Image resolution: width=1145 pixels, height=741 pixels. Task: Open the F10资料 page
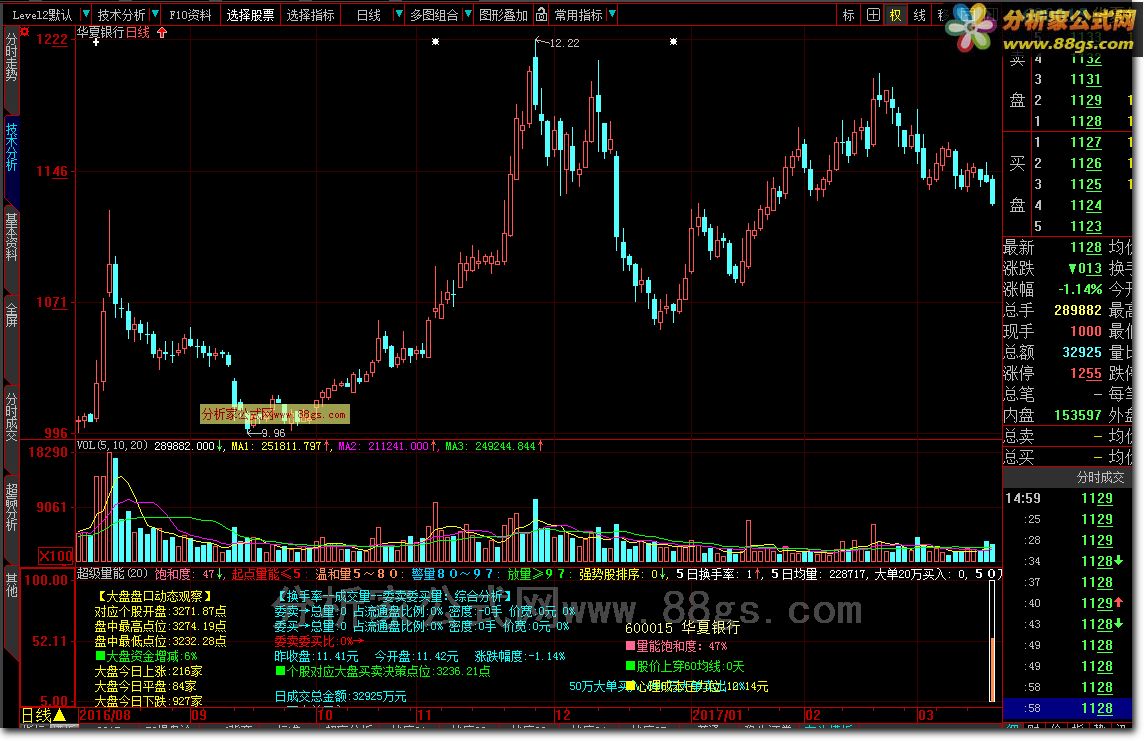click(x=190, y=15)
